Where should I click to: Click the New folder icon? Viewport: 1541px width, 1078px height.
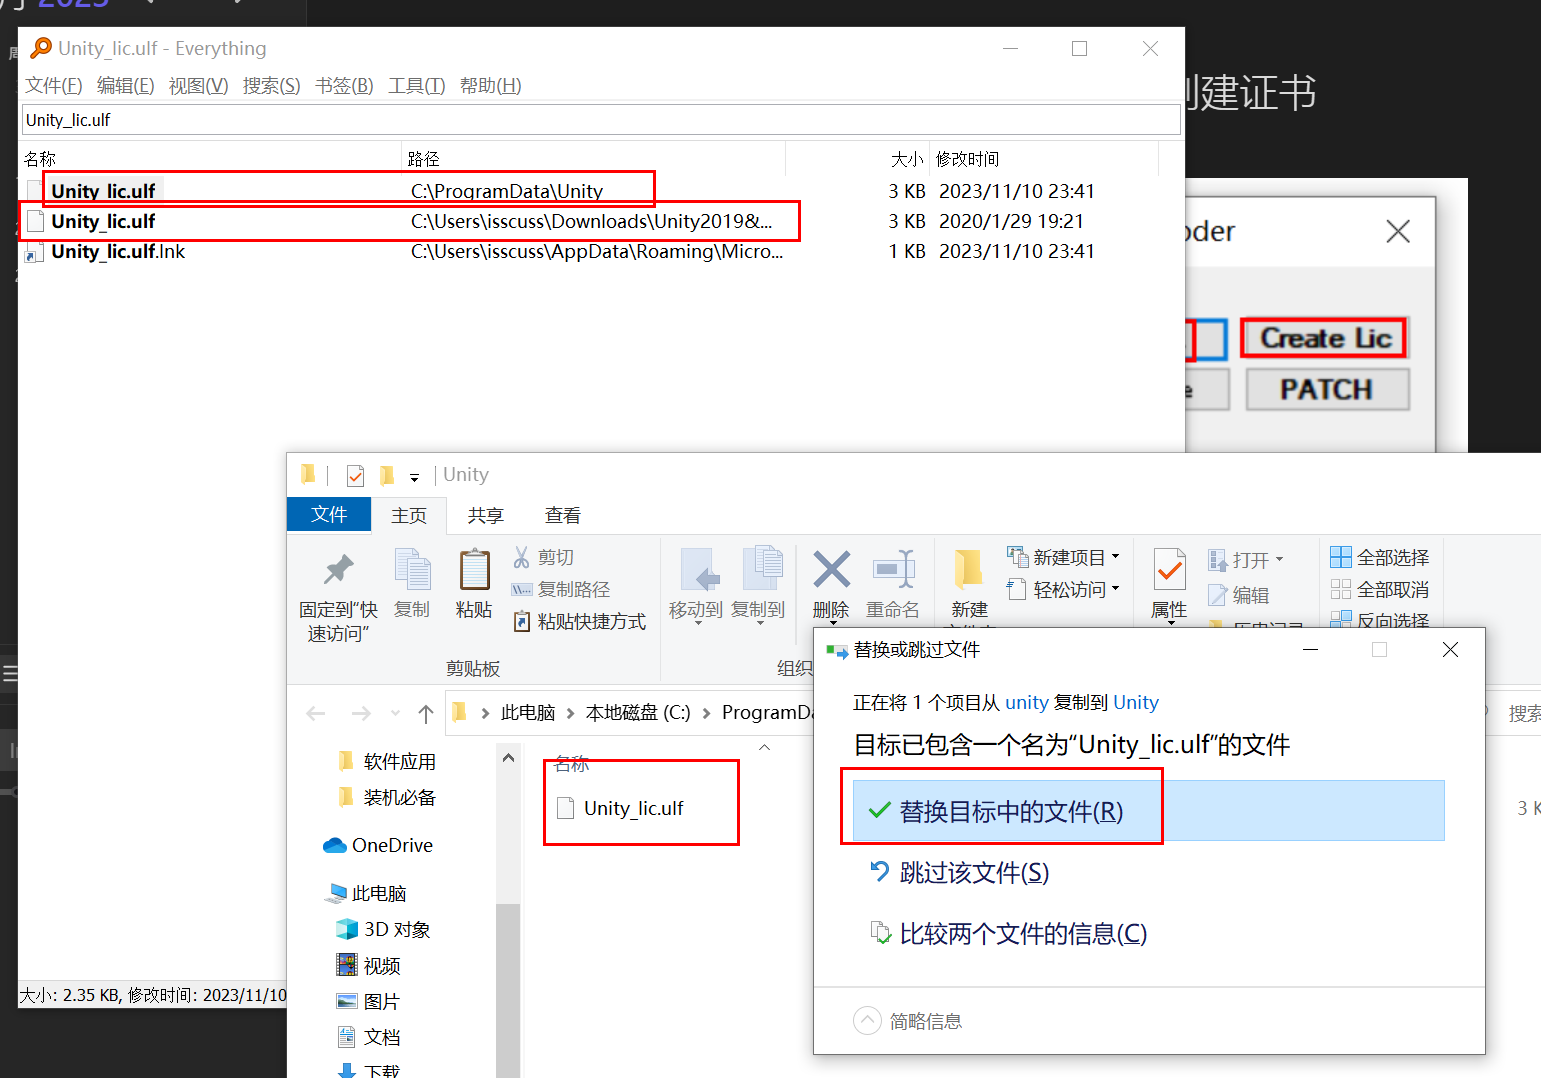click(968, 569)
